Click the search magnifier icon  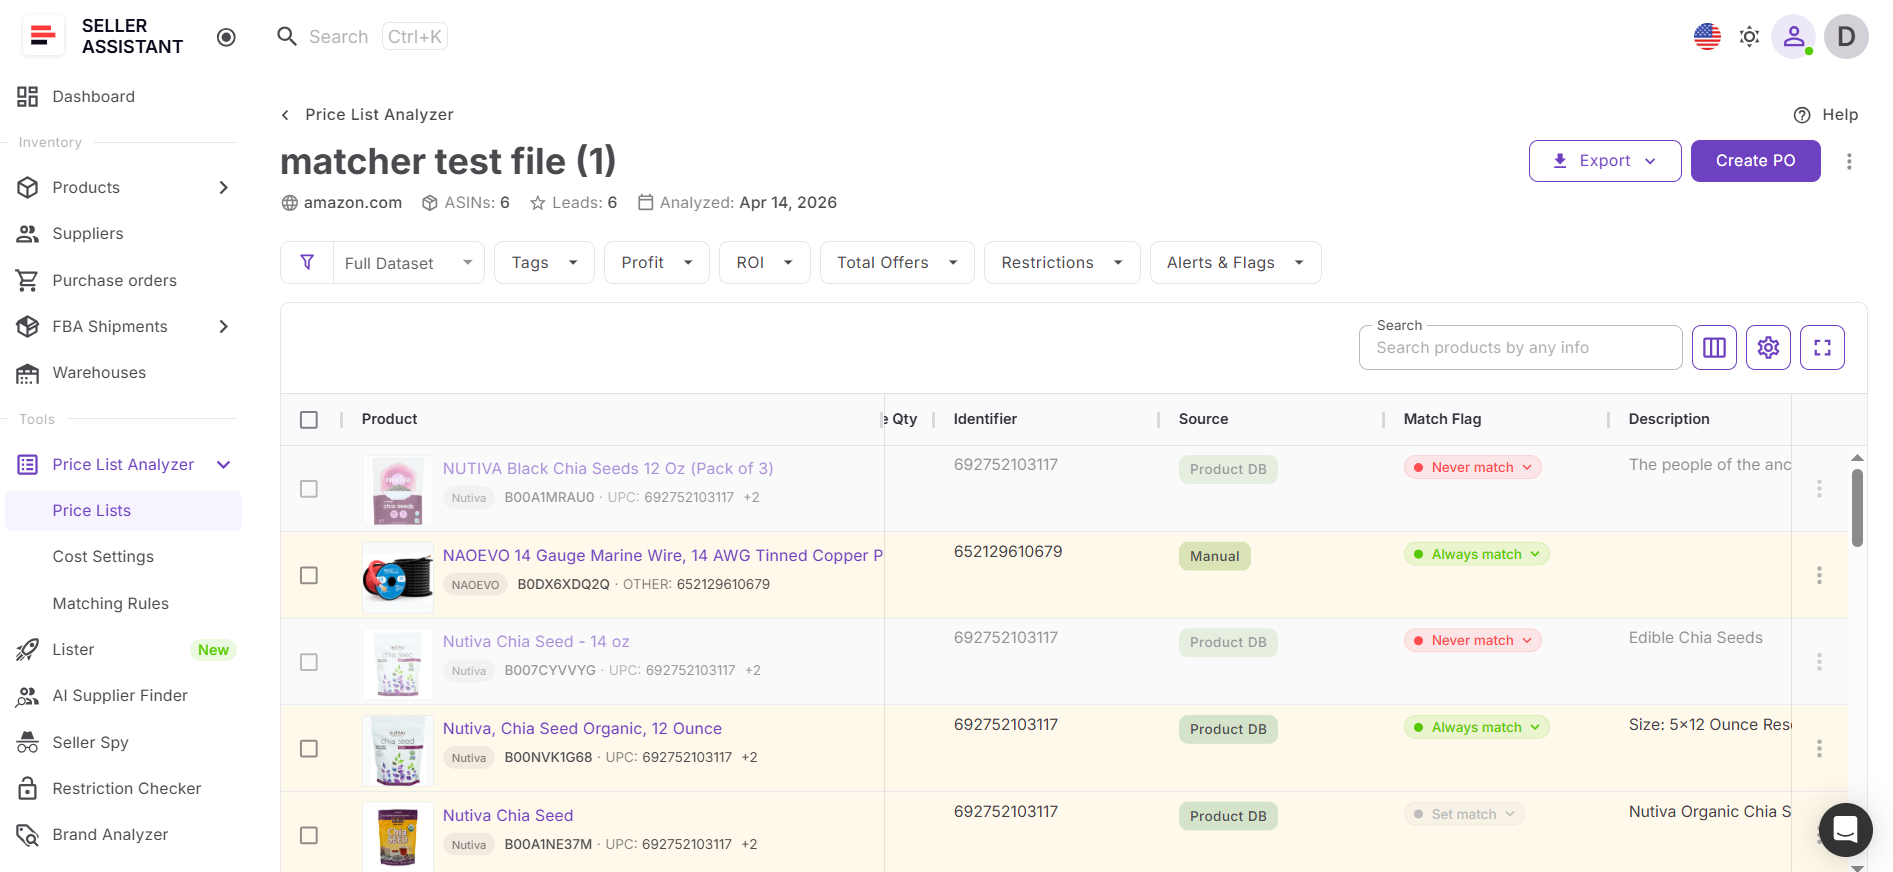(287, 37)
